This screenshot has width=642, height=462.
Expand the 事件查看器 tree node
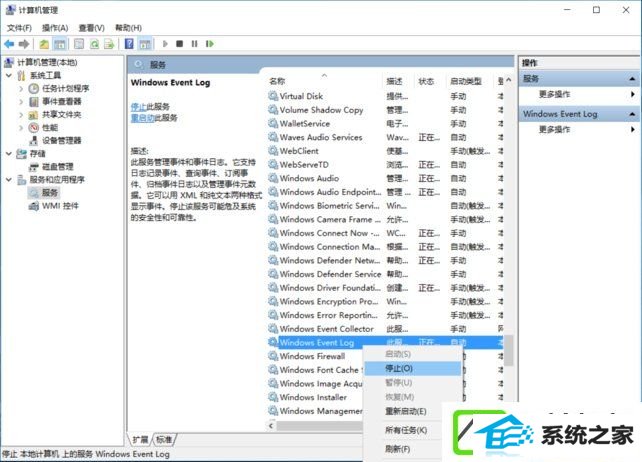(21, 102)
